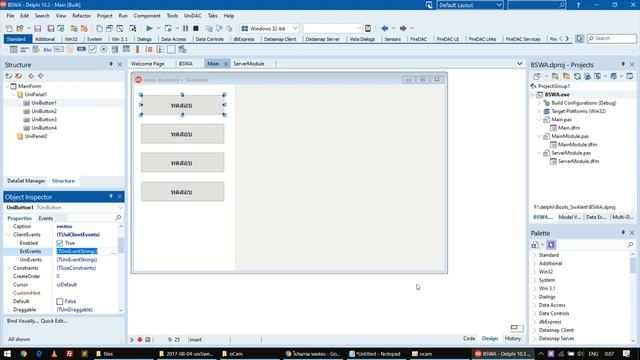Navigate forward with the right arrow icon

click(403, 28)
